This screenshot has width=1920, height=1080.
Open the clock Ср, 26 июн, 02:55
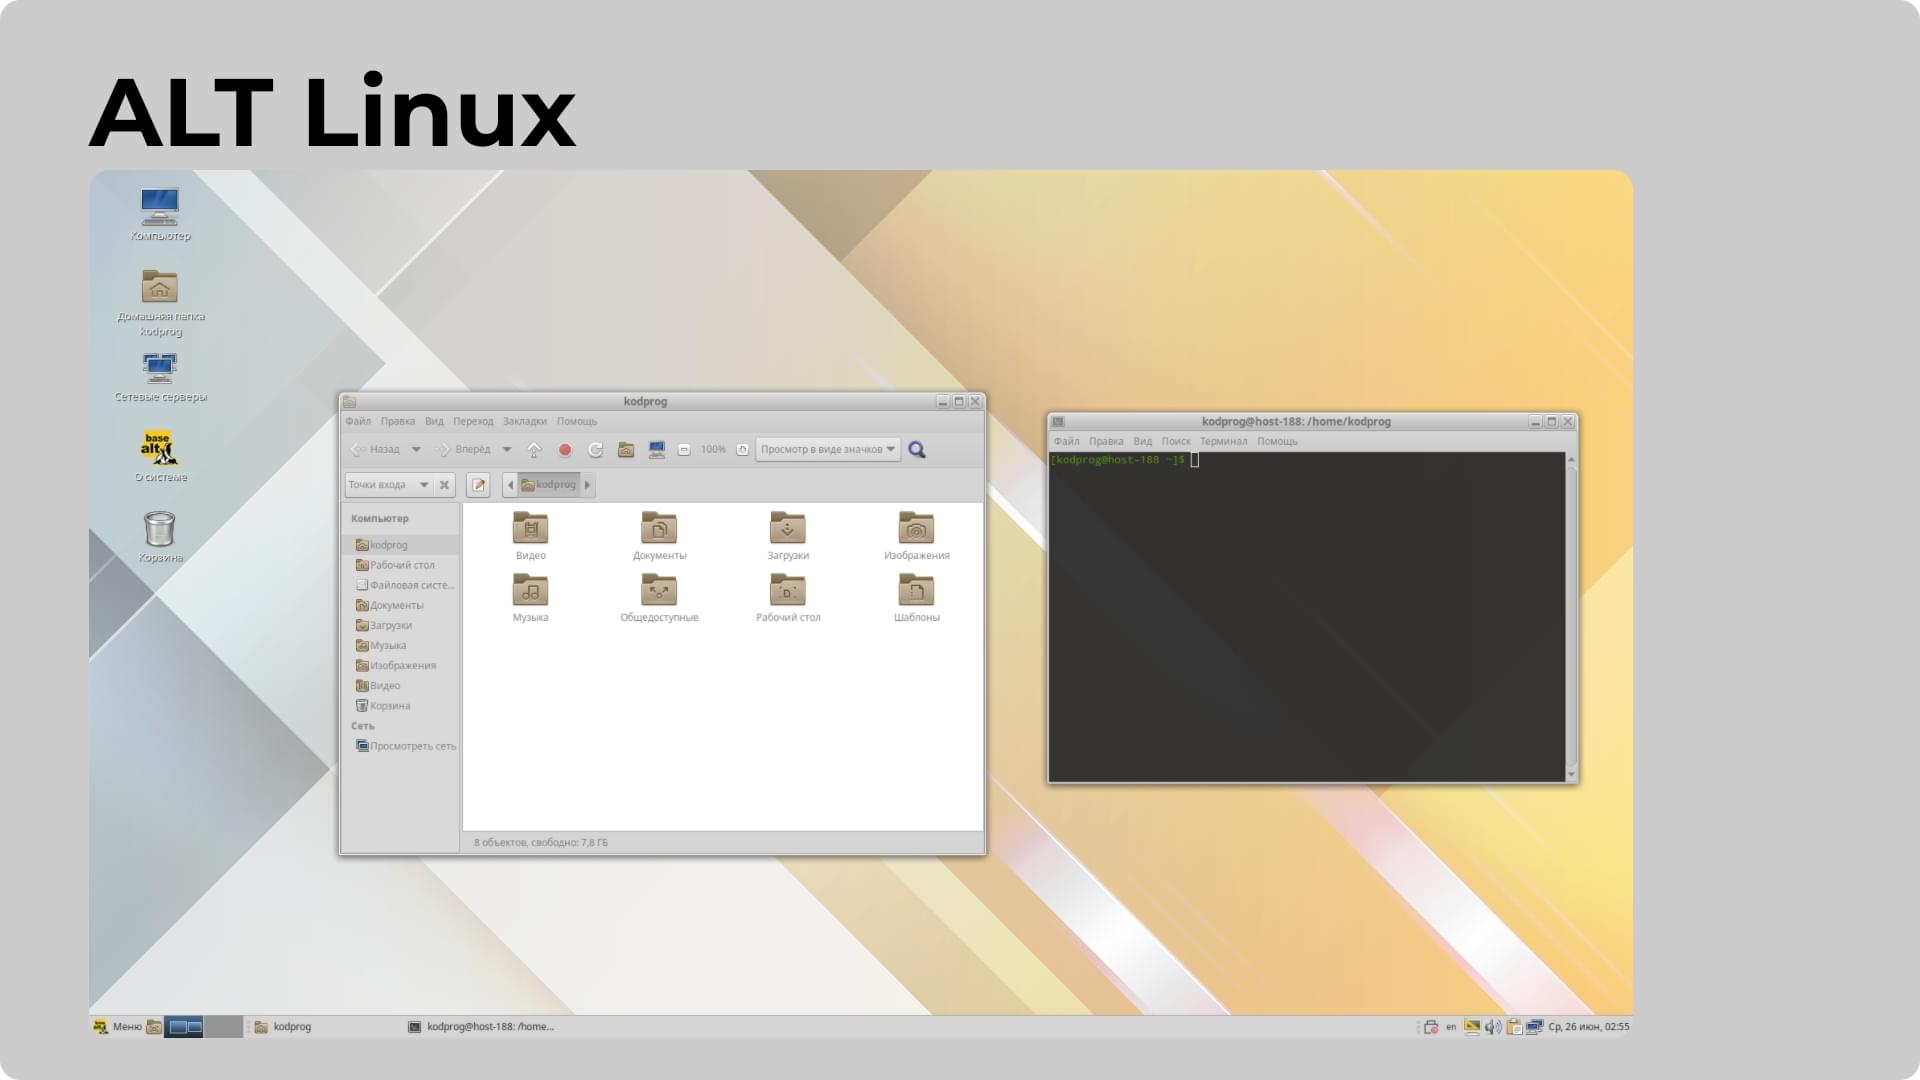pos(1589,1027)
